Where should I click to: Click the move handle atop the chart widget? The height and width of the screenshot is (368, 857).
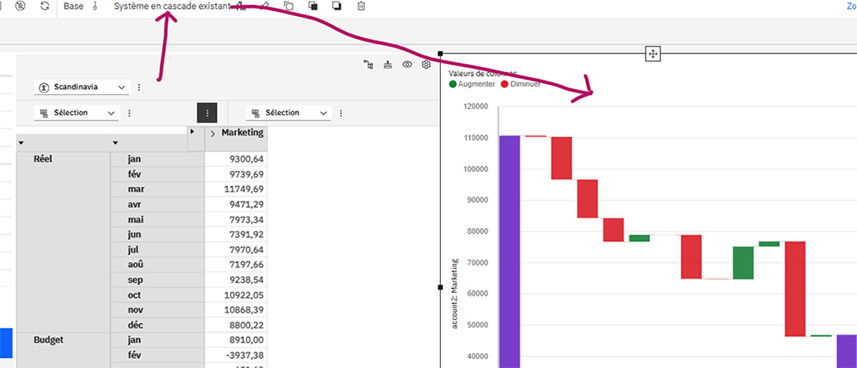tap(653, 54)
